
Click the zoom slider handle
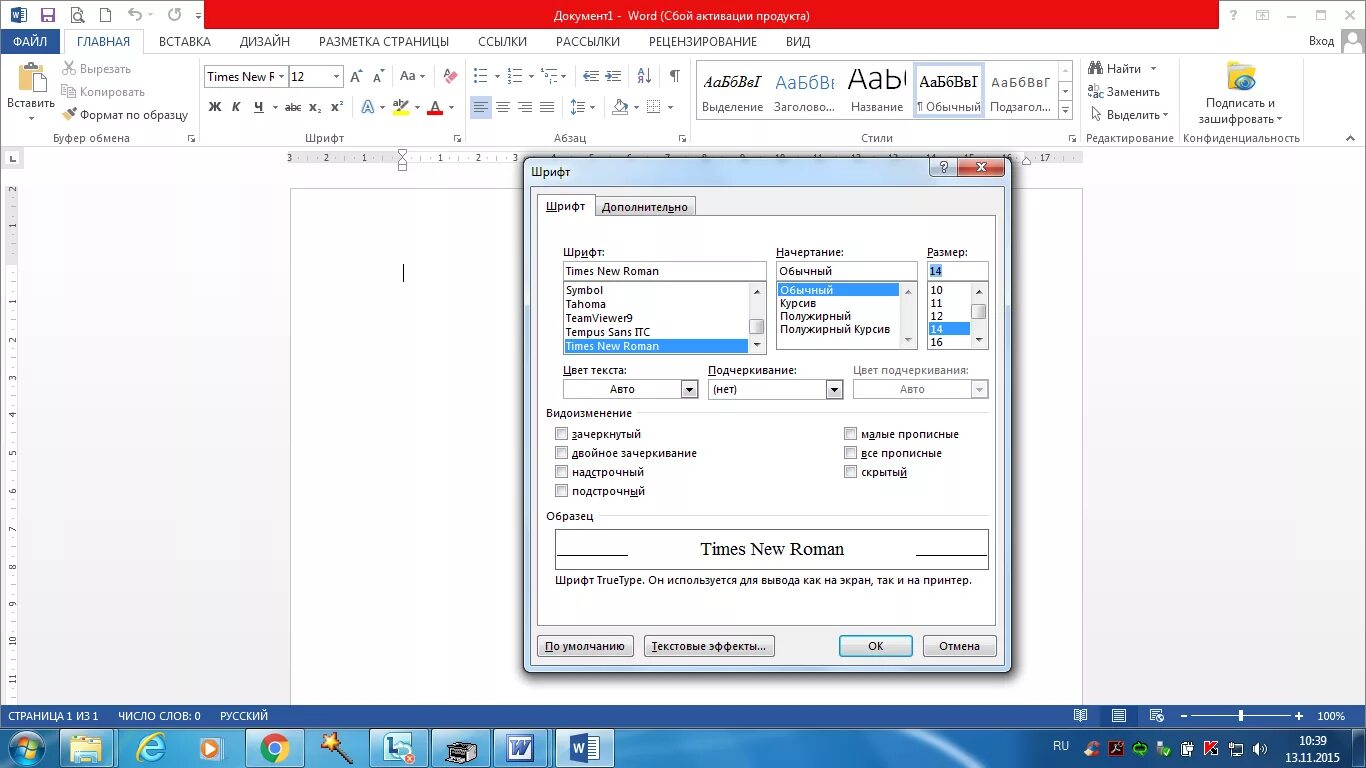coord(1240,716)
